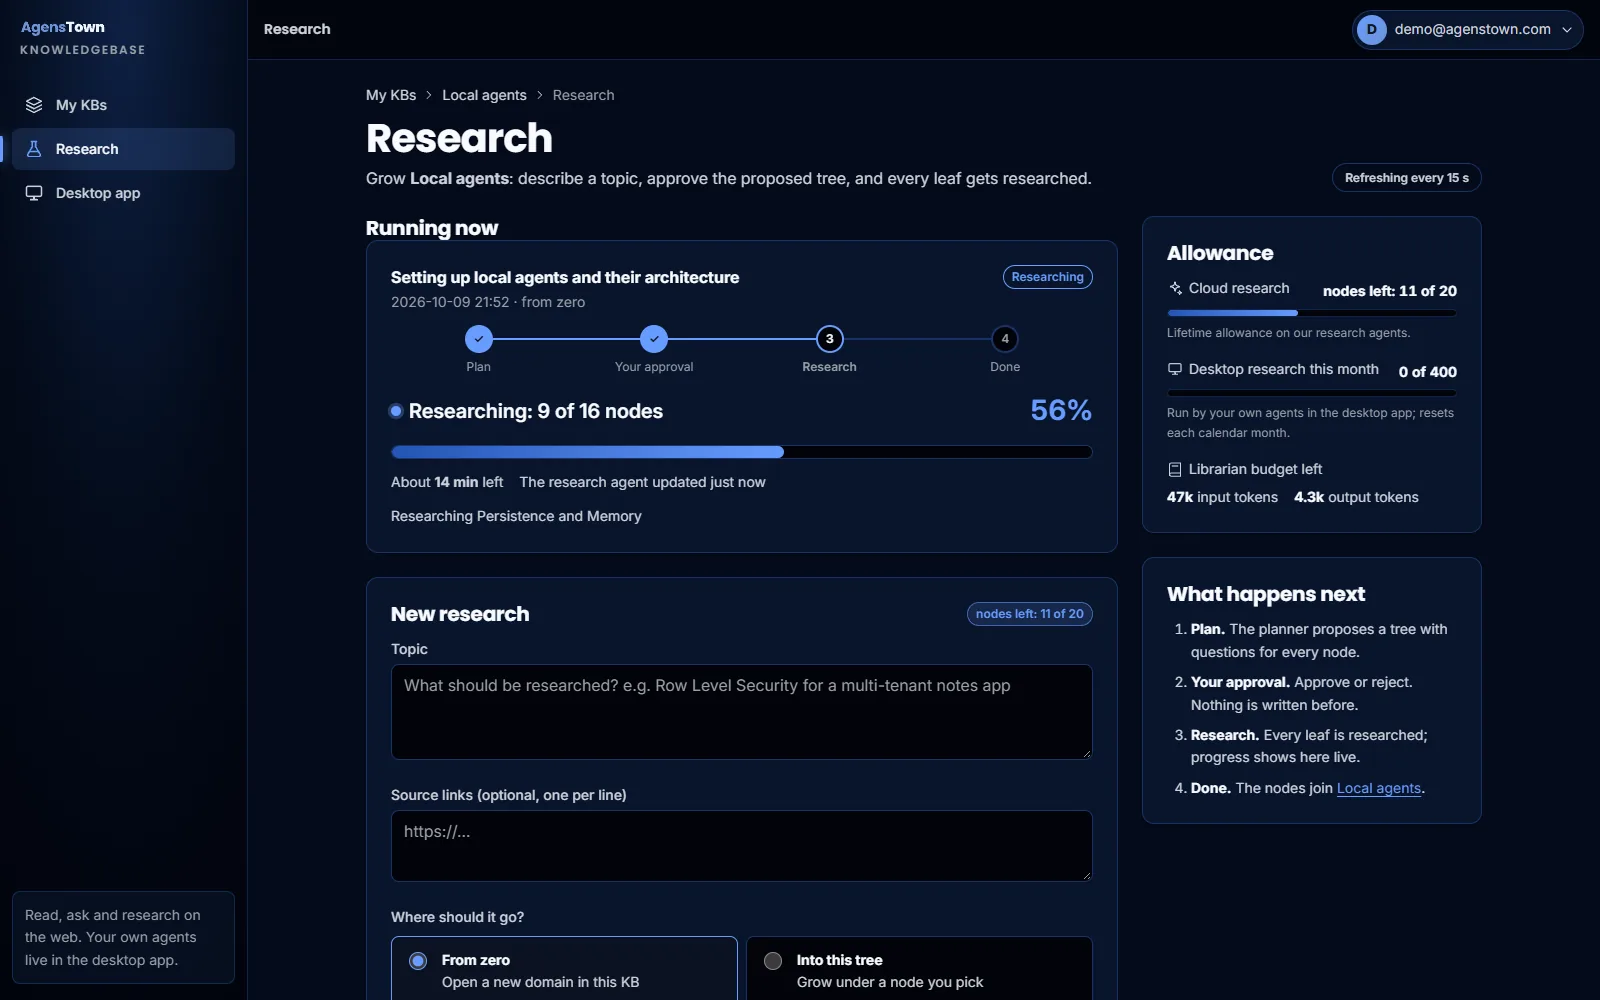Click the step 3 Research circle
This screenshot has height=1000, width=1600.
pyautogui.click(x=829, y=339)
